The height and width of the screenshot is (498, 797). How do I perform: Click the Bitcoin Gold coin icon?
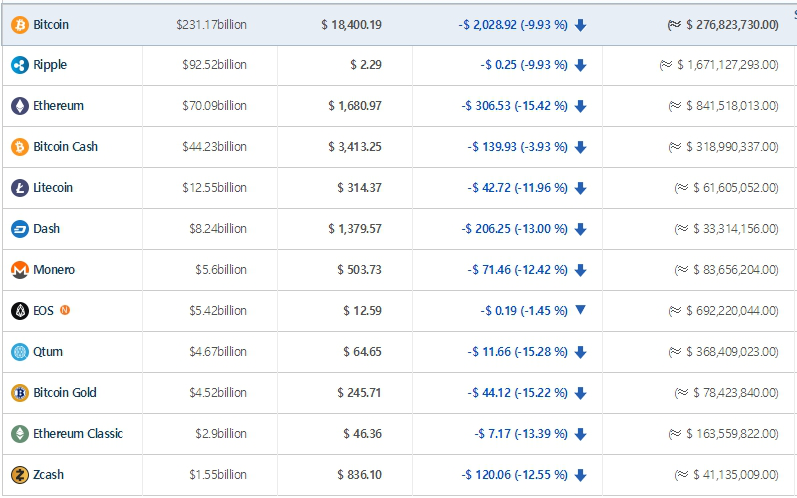tap(19, 393)
